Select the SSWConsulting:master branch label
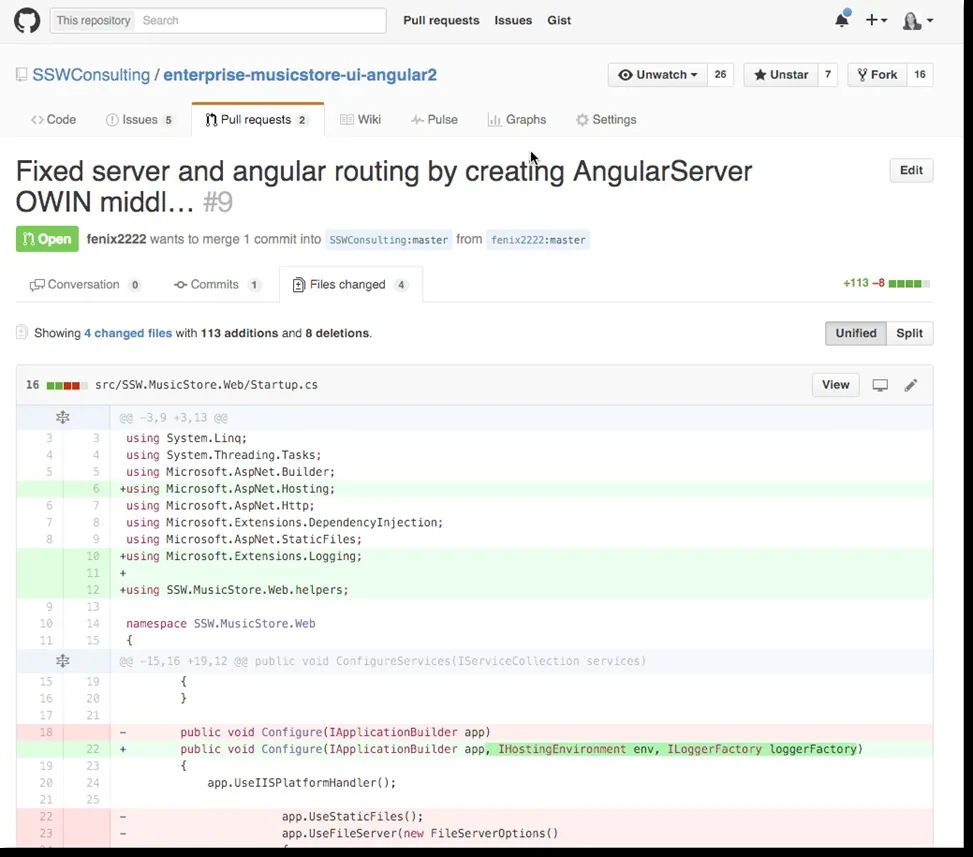This screenshot has width=973, height=857. point(388,240)
